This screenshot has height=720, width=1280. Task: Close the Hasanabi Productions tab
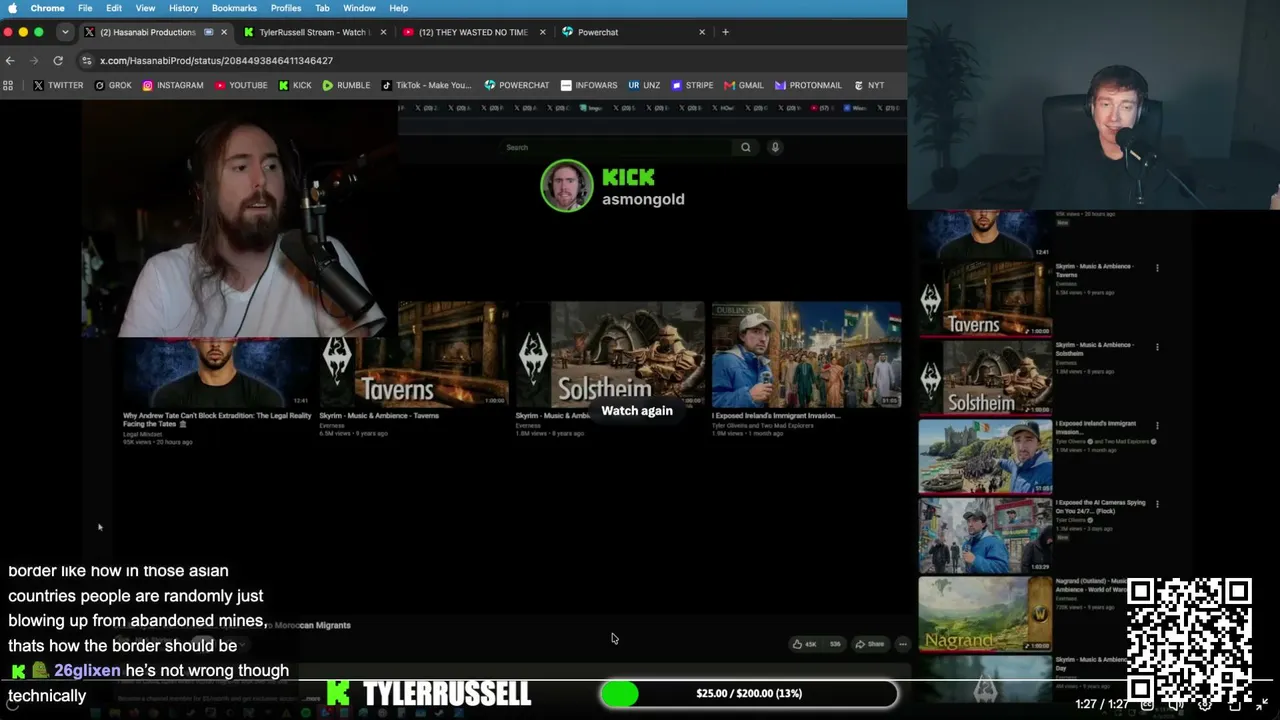pyautogui.click(x=224, y=32)
